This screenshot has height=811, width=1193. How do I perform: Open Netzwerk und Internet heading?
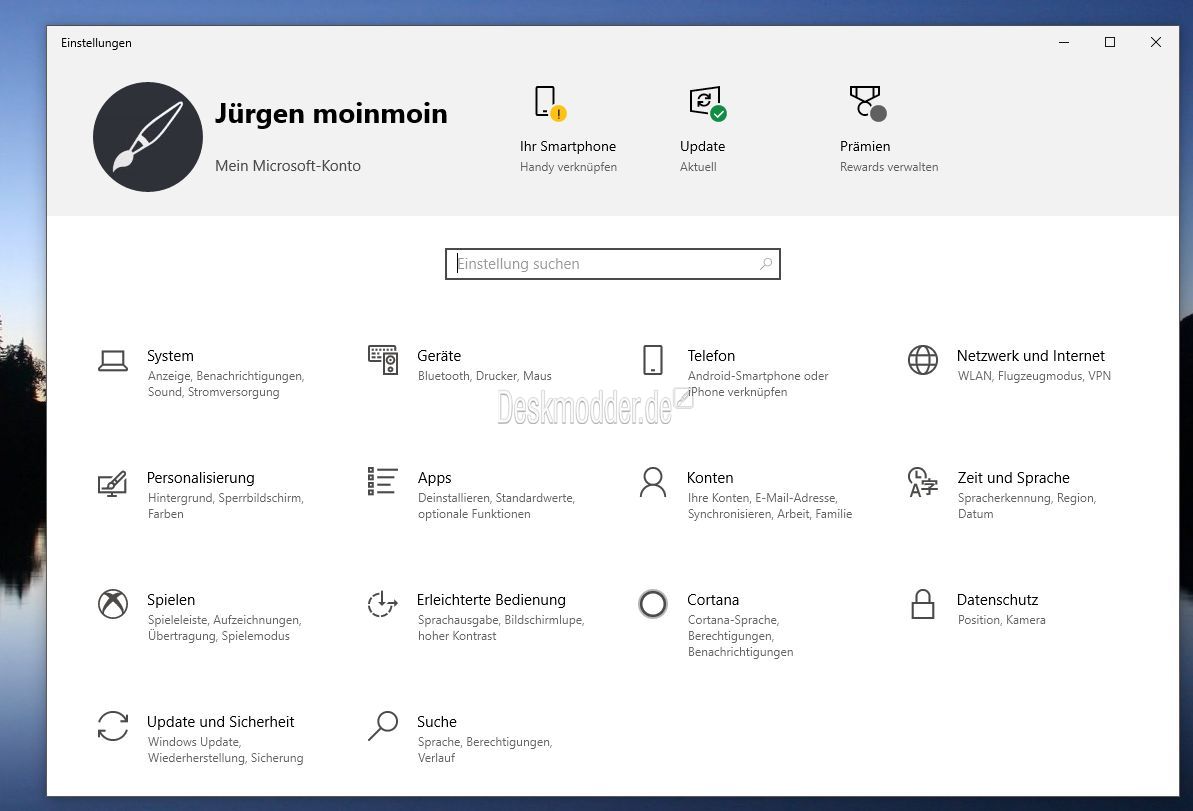(1031, 356)
